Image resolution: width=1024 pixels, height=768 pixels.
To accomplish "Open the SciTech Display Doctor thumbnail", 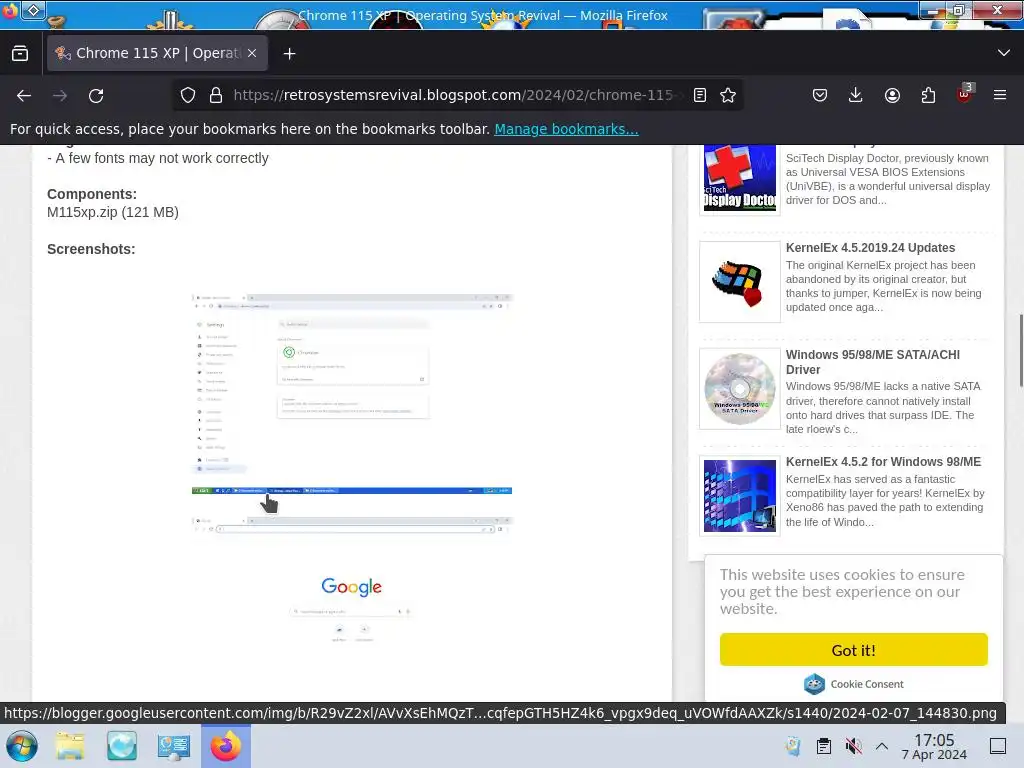I will tap(739, 178).
